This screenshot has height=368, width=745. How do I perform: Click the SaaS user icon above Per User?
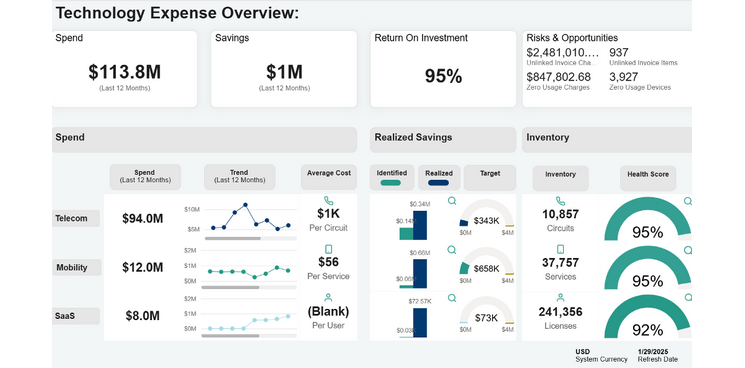328,298
